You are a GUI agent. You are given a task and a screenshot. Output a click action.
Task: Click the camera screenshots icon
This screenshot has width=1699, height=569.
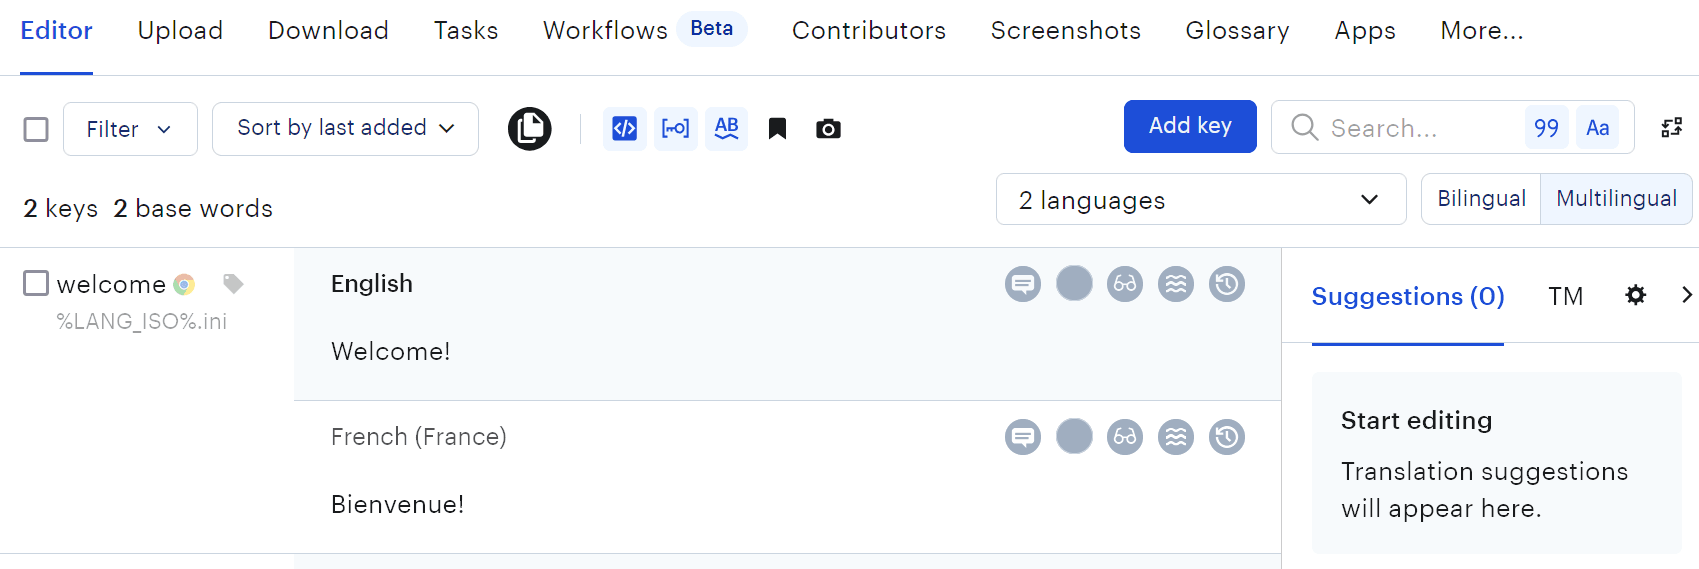pyautogui.click(x=828, y=129)
